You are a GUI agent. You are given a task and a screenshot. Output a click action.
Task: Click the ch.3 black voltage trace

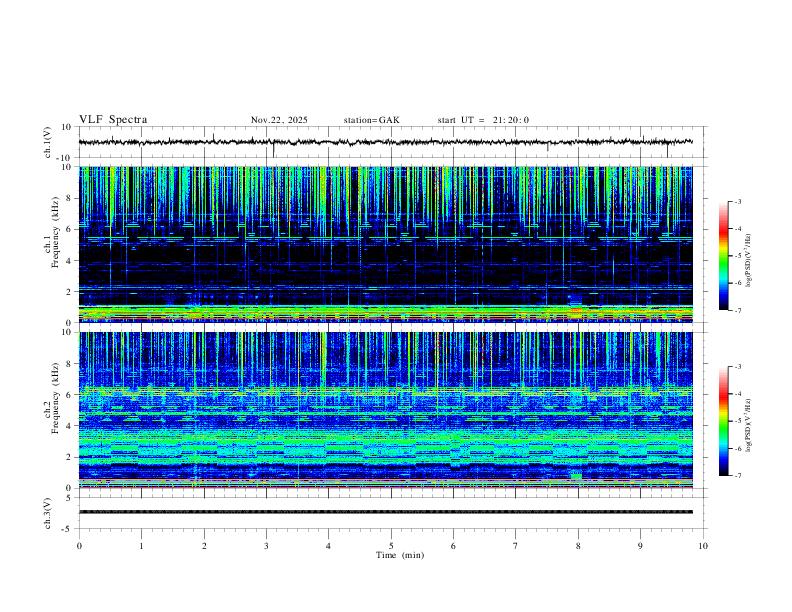(386, 512)
